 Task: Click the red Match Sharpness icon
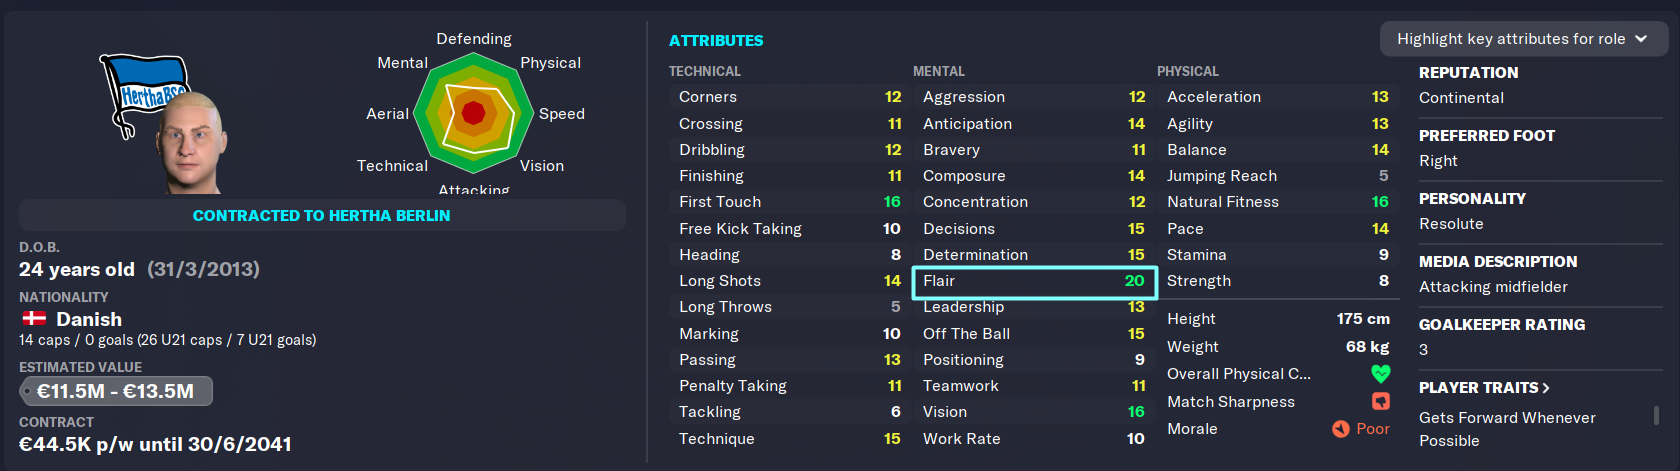coord(1381,401)
